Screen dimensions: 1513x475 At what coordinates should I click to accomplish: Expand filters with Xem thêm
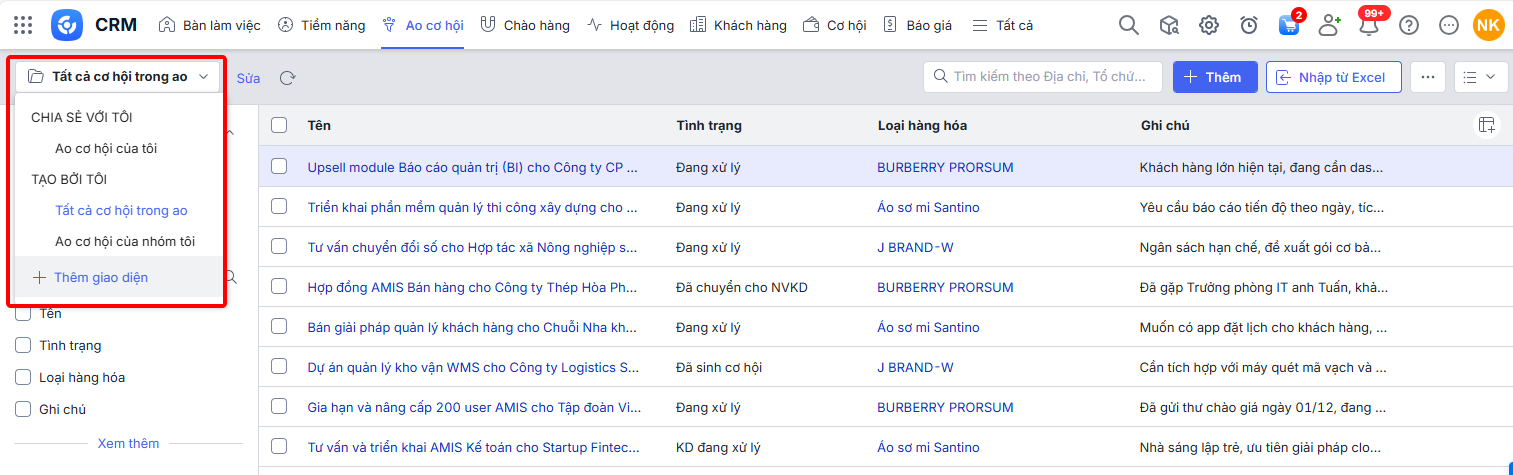(128, 443)
